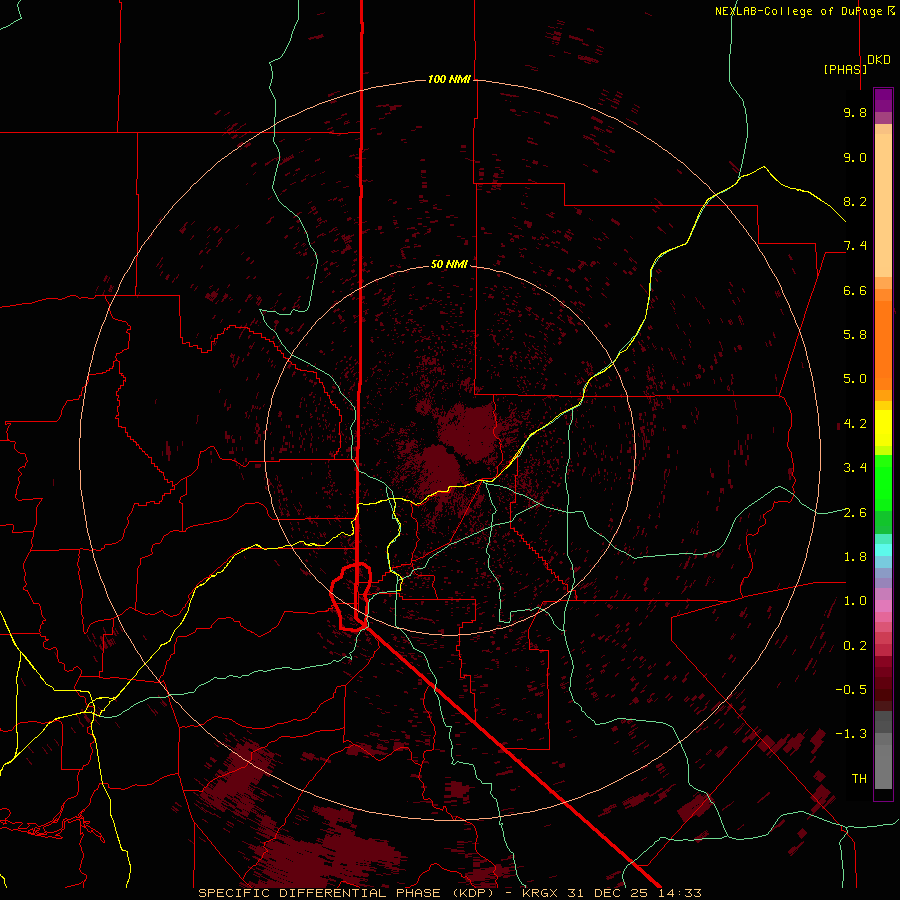
Task: Click the KRGX station identifier in caption
Action: click(542, 893)
